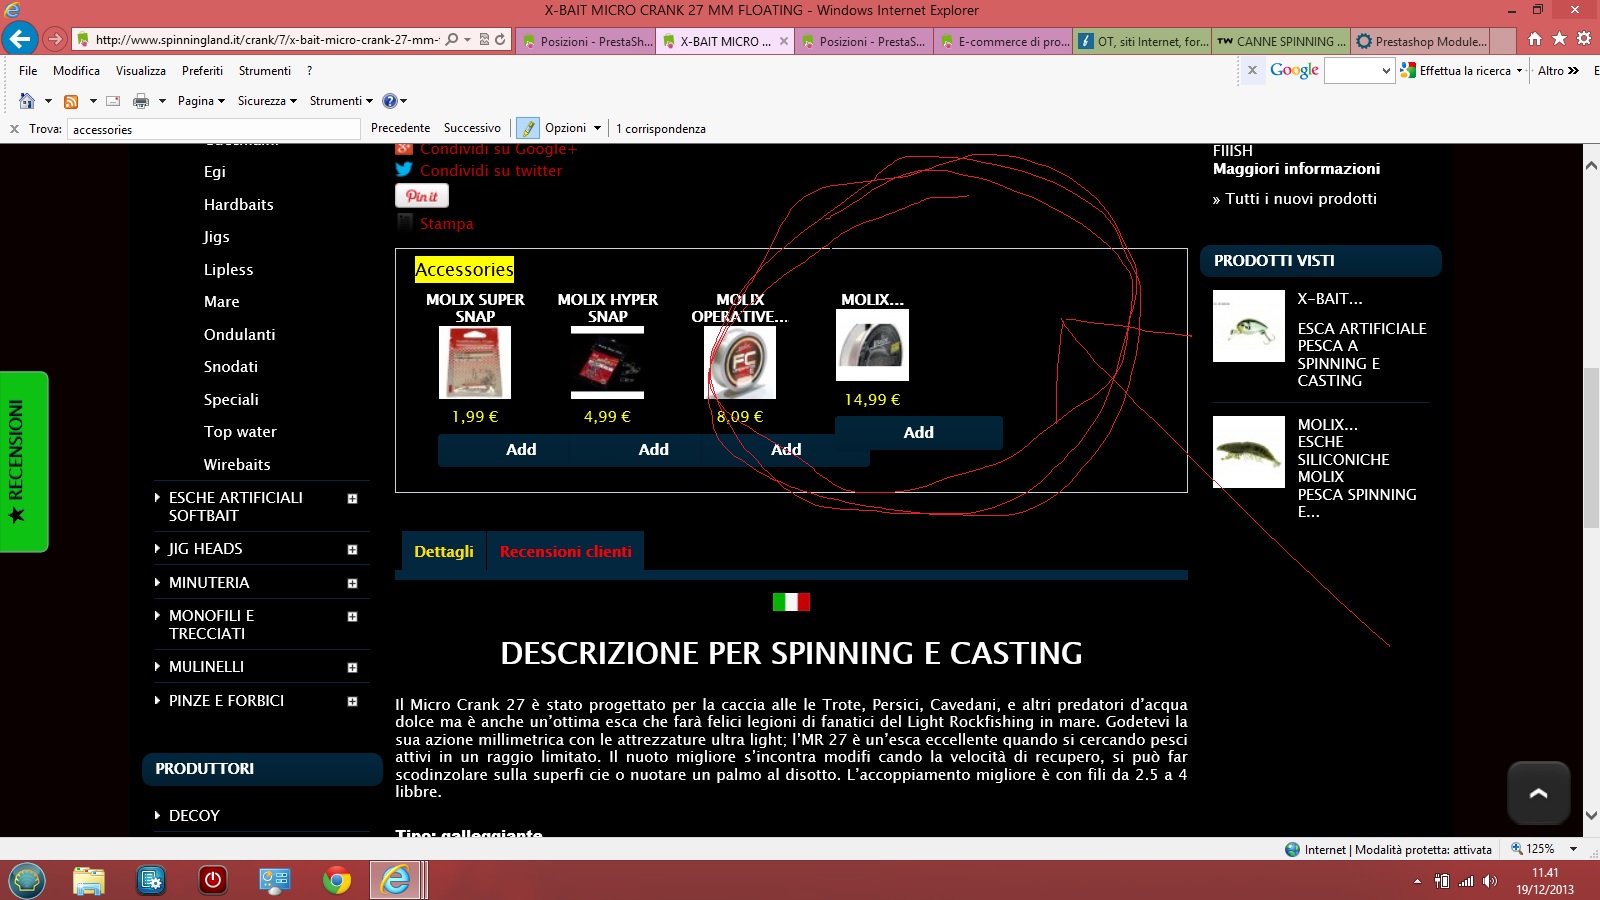Screen dimensions: 1600x900
Task: Click the Internet Explorer taskbar icon
Action: click(397, 880)
